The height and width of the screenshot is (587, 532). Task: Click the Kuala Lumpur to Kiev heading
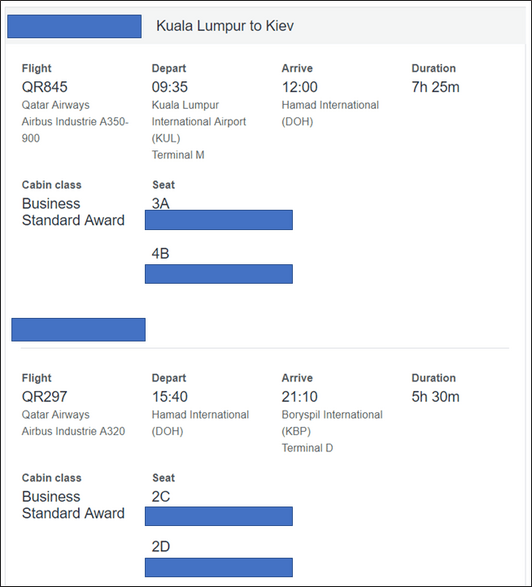[x=225, y=26]
